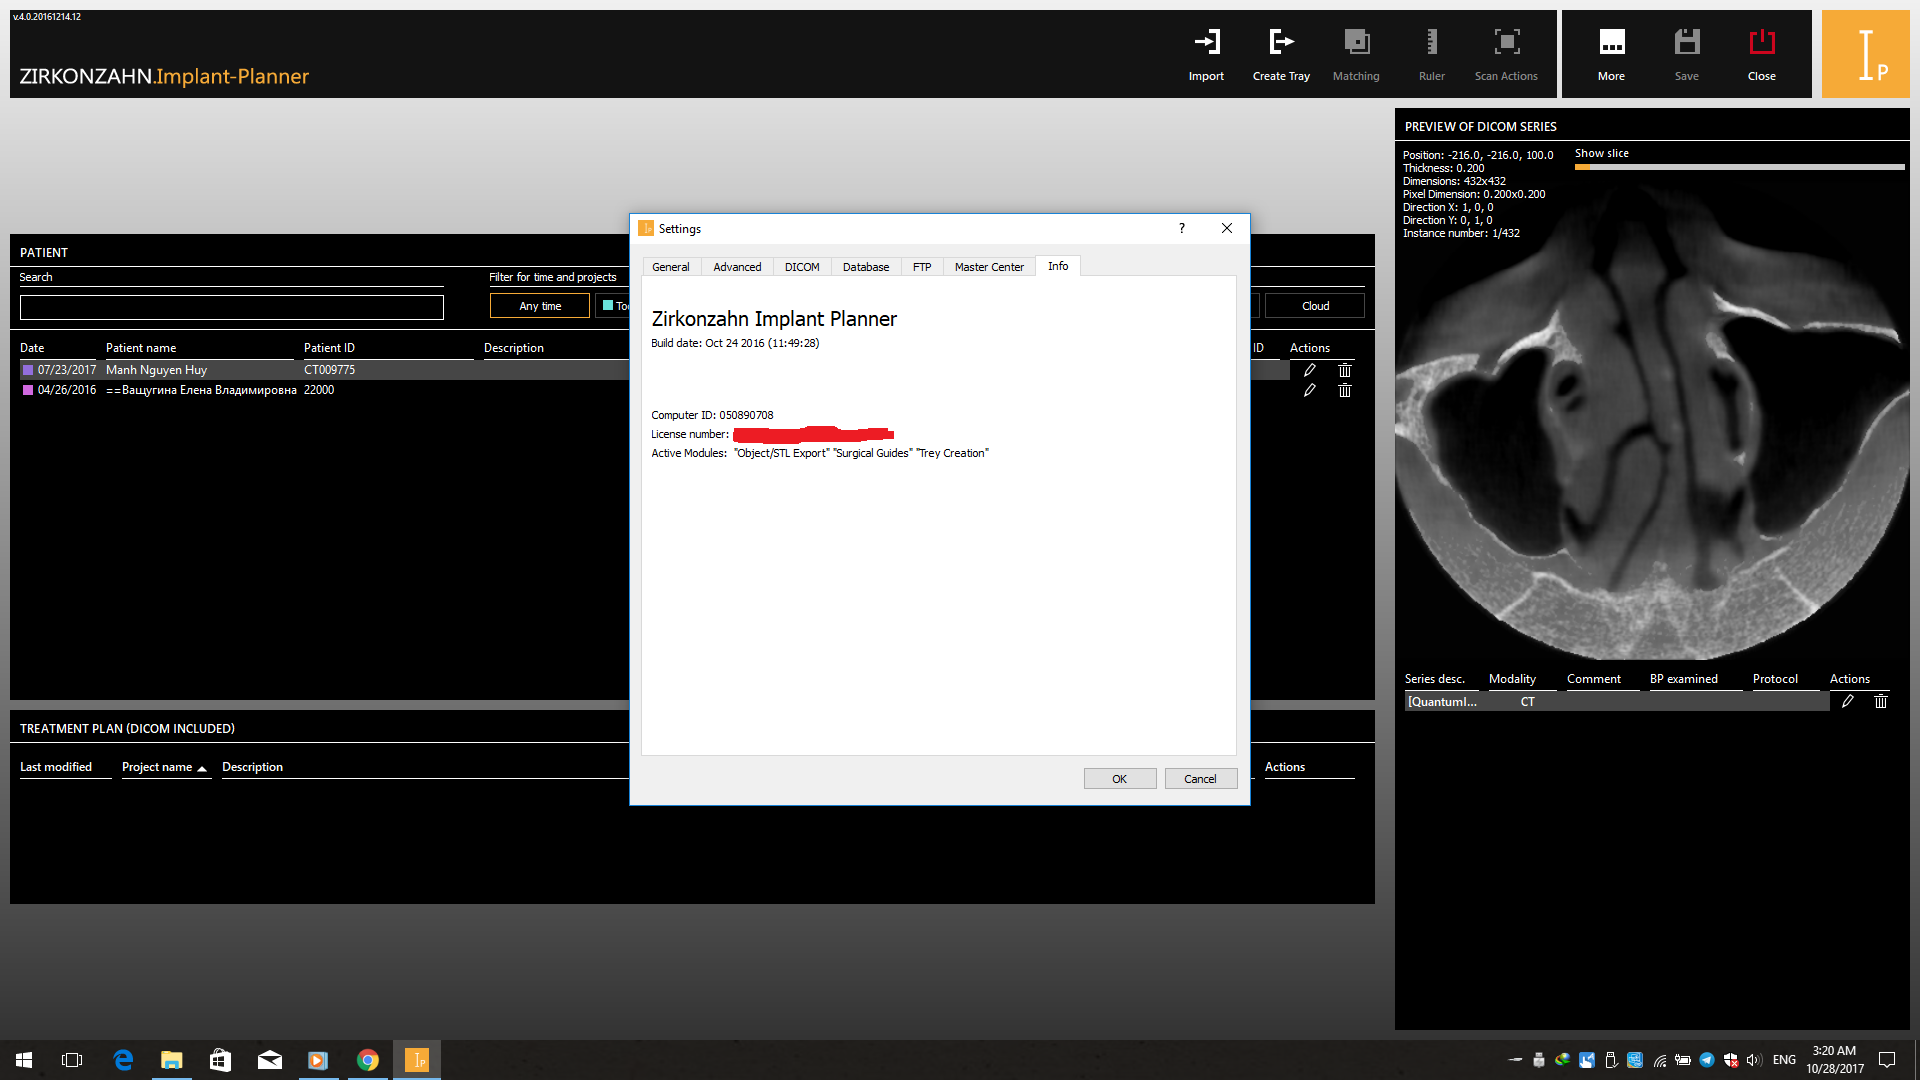This screenshot has height=1080, width=1920.
Task: Click the Wi-Fi network tray icon
Action: (x=1660, y=1060)
